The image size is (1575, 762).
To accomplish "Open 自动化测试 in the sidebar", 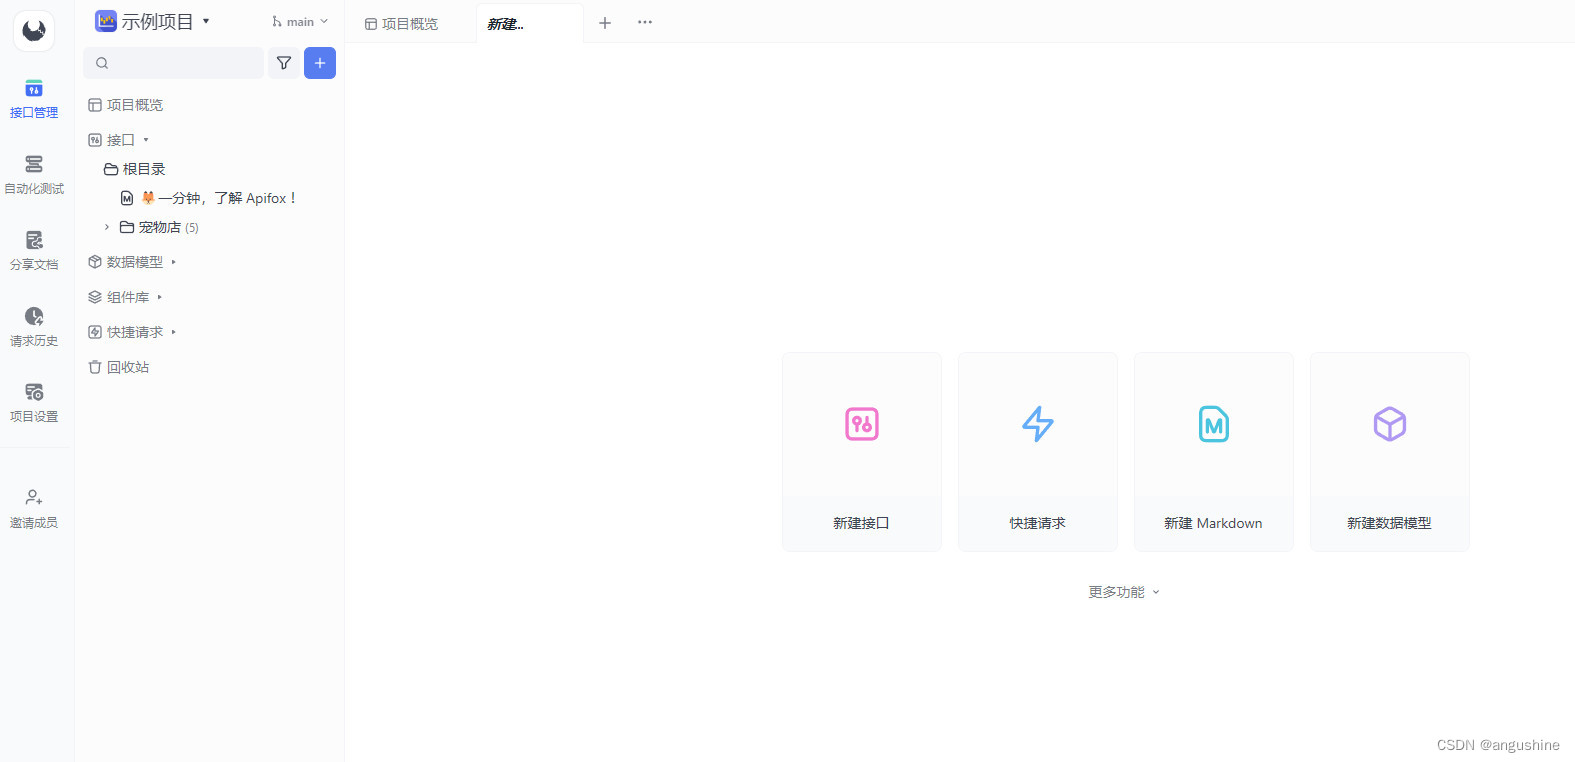I will [x=34, y=175].
